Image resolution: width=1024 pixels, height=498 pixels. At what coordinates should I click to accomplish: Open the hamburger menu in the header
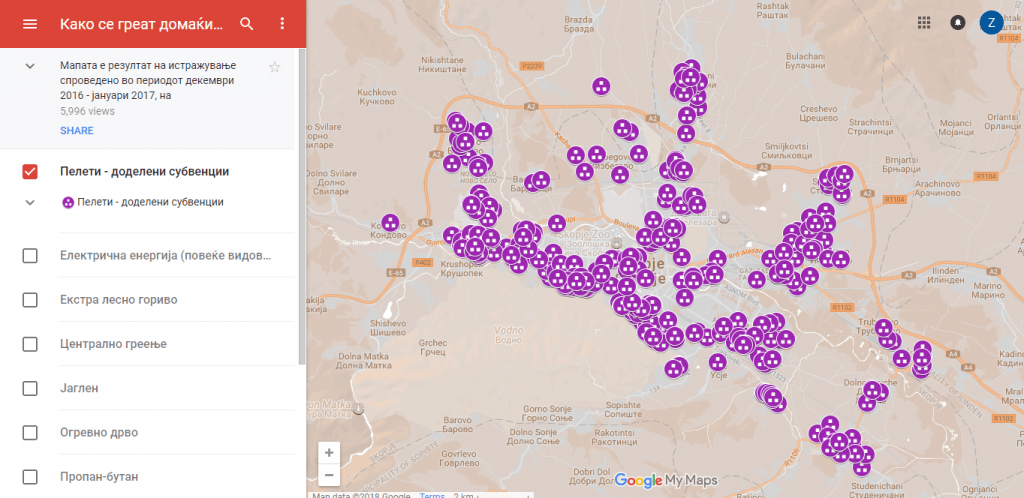(29, 24)
